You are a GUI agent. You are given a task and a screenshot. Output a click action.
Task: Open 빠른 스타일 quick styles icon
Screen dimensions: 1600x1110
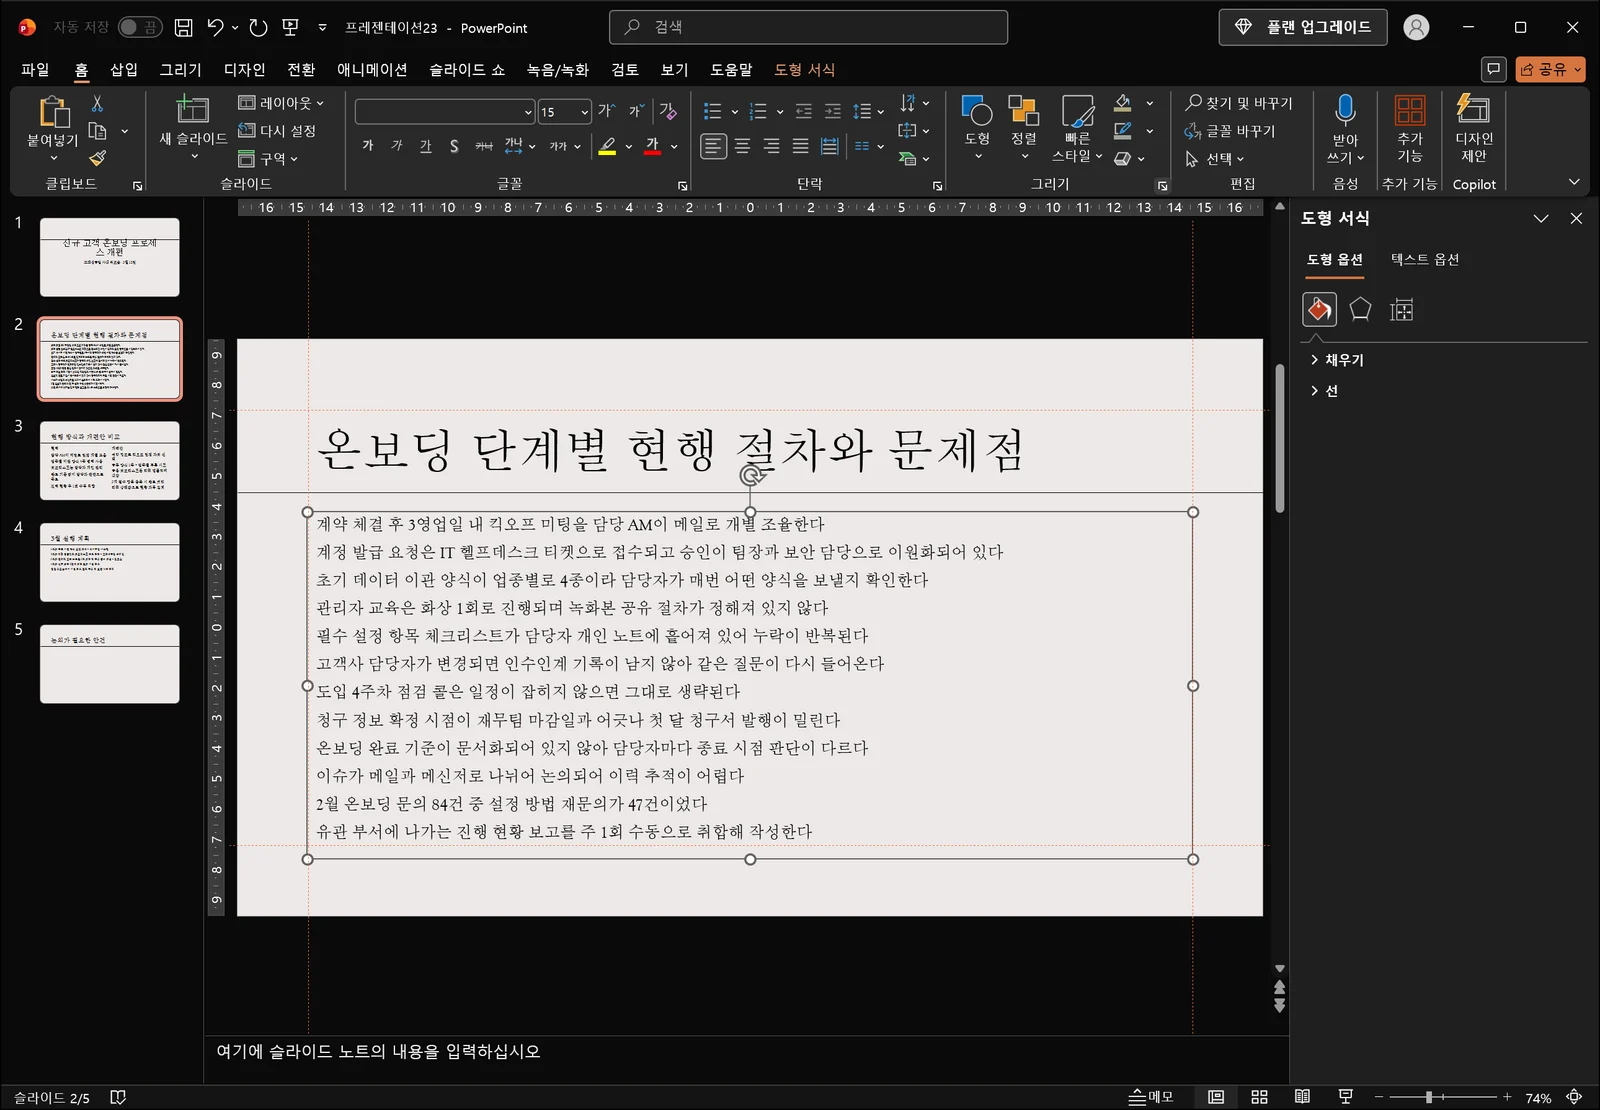pos(1077,110)
